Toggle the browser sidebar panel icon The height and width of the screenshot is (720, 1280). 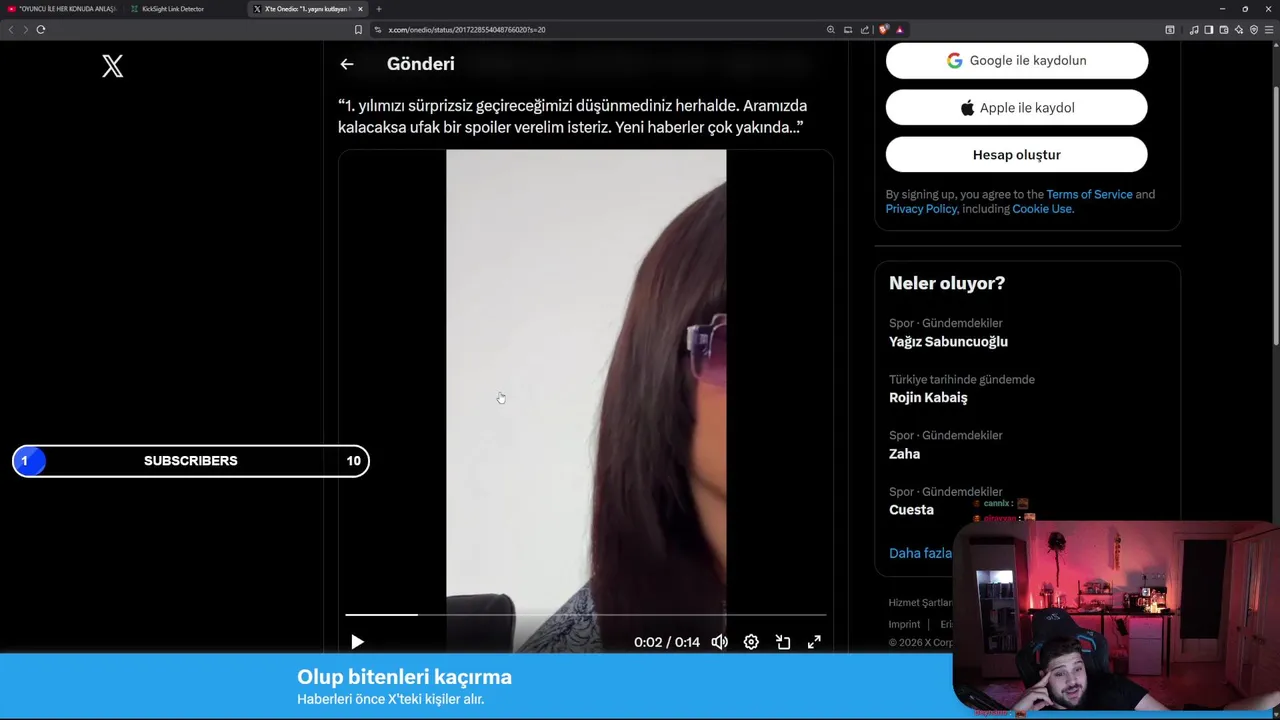pyautogui.click(x=1209, y=29)
